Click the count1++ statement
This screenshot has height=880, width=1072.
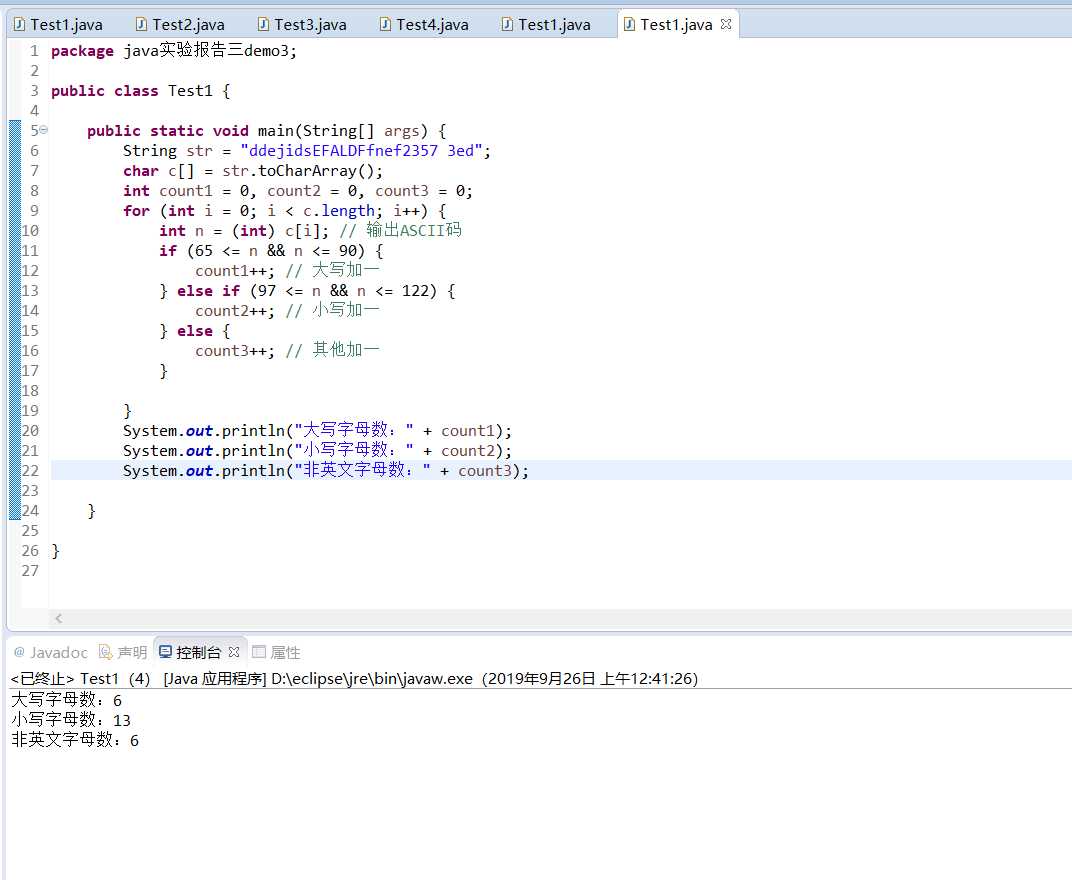point(235,271)
